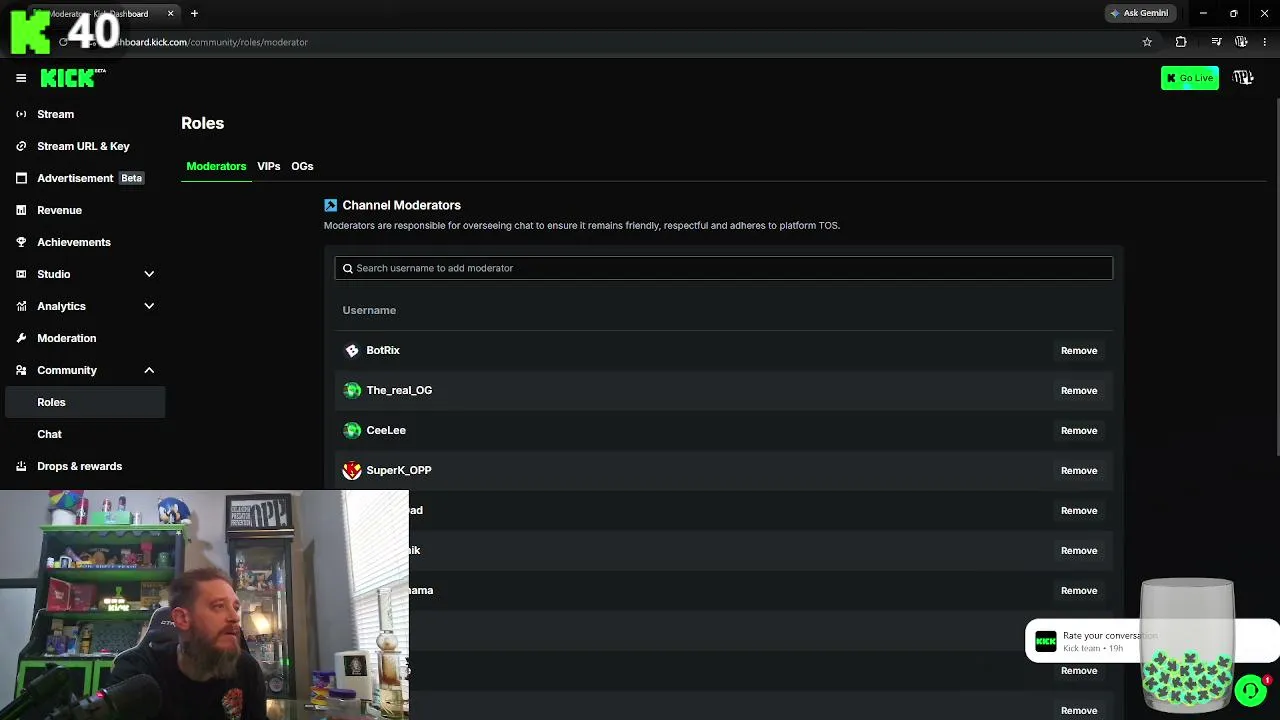Click the search magnifier icon in moderator field

(348, 268)
